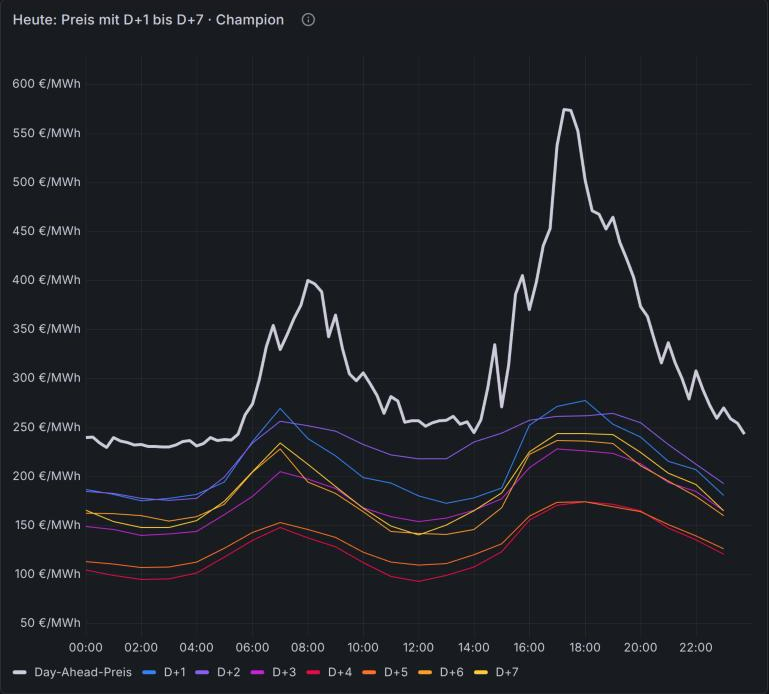Click the '400 €/MWh' y-axis label
The image size is (769, 694).
[x=47, y=280]
